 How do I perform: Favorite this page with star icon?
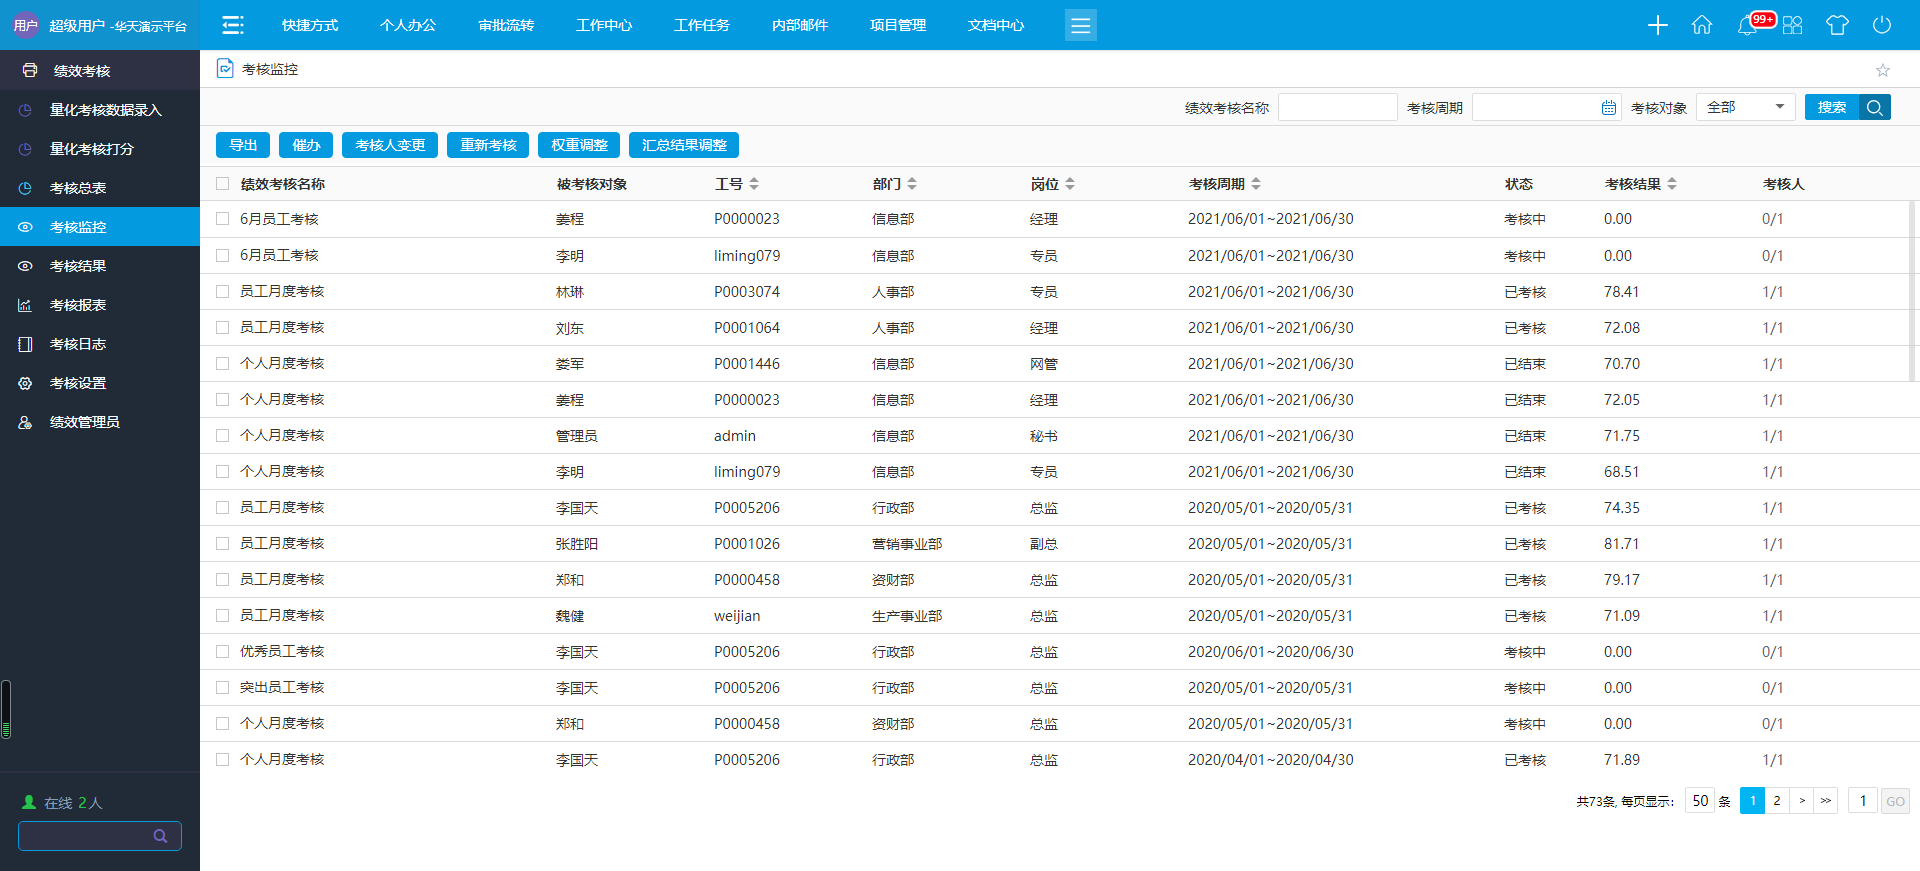coord(1883,70)
